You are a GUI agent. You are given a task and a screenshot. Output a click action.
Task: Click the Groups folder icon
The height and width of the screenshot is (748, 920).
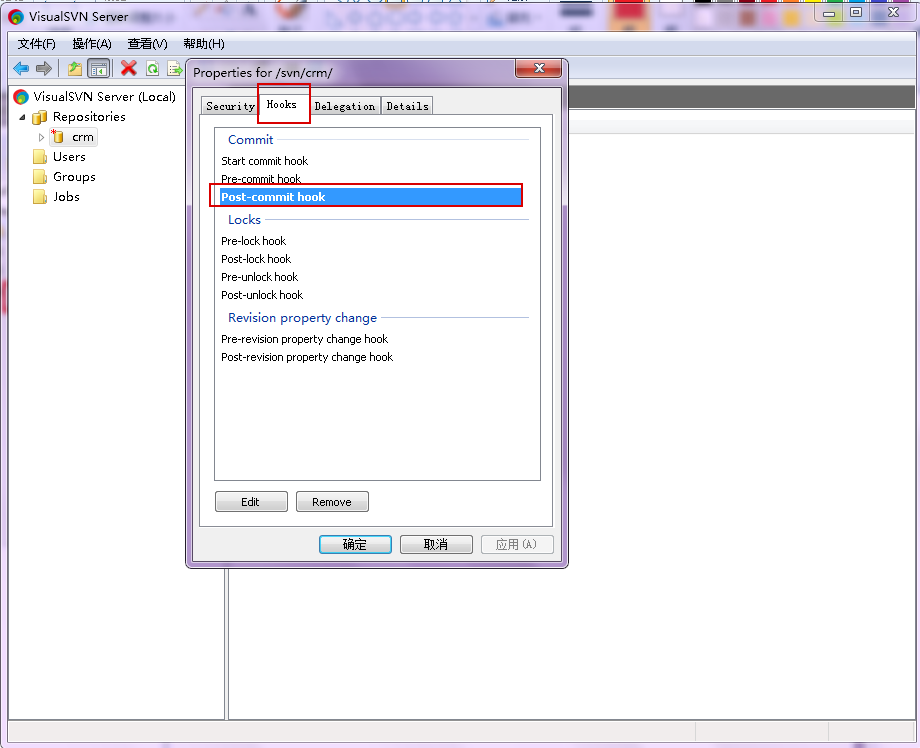[x=40, y=177]
